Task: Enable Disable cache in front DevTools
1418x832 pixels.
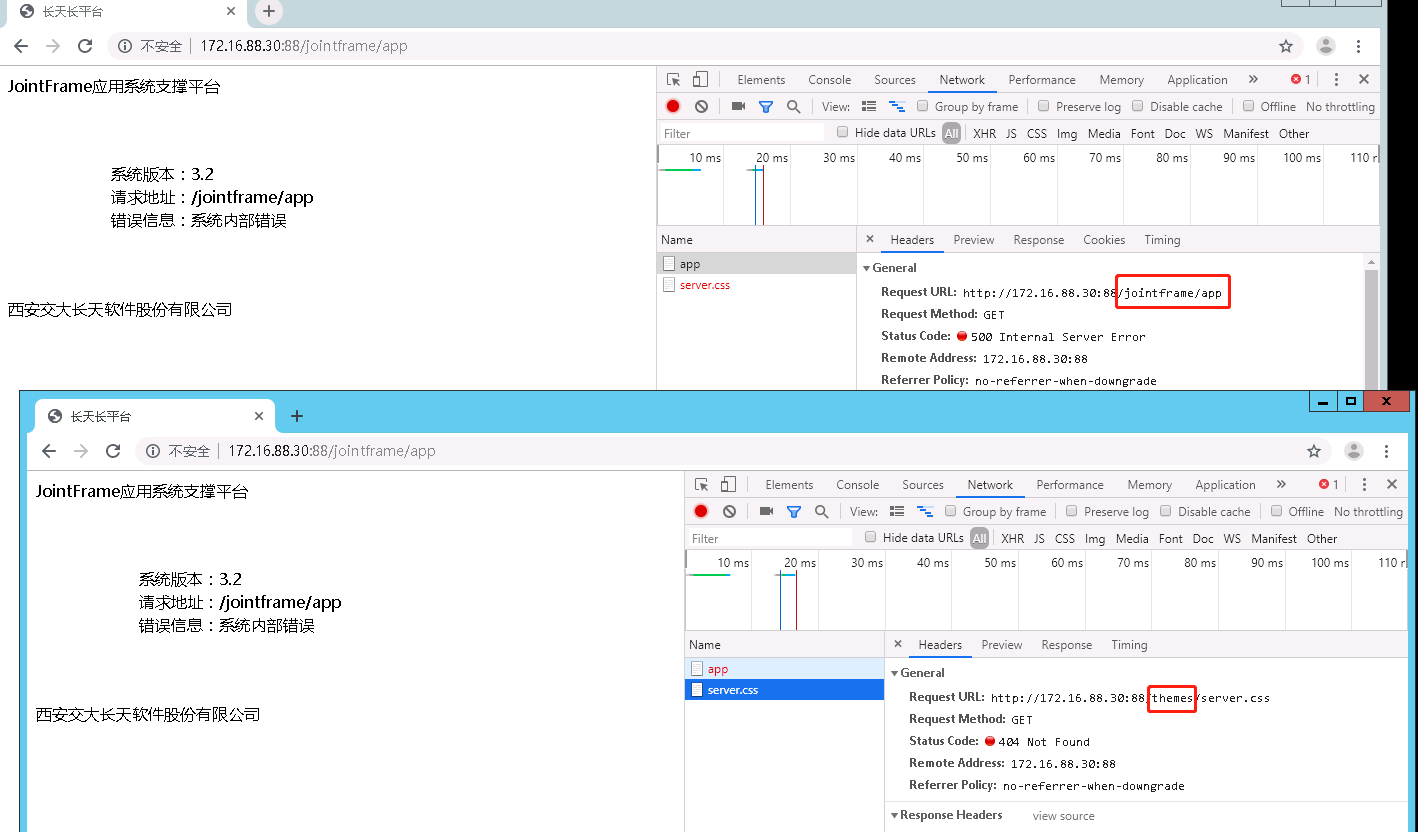Action: [x=1165, y=511]
